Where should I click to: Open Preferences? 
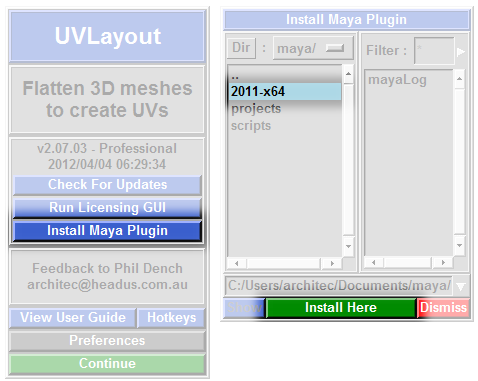[107, 341]
